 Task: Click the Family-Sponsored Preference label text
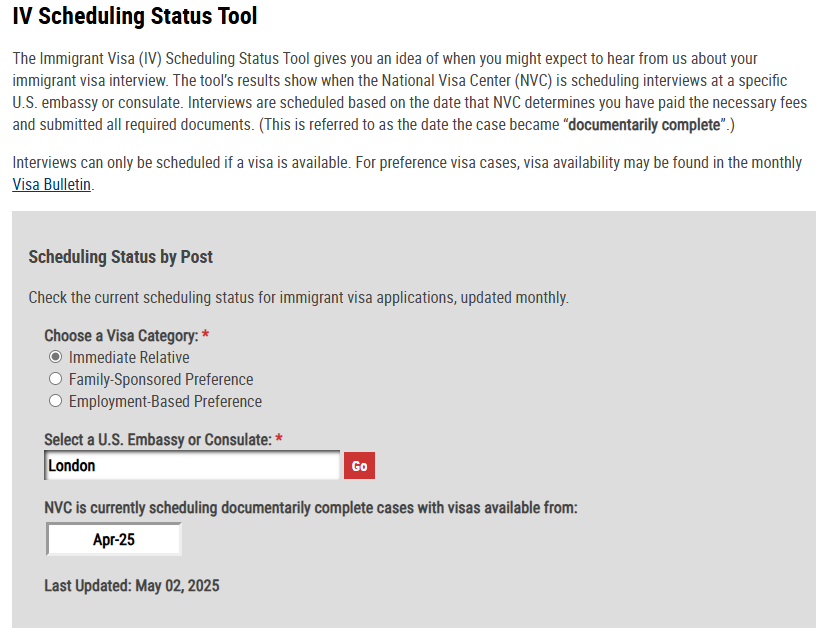click(x=161, y=379)
